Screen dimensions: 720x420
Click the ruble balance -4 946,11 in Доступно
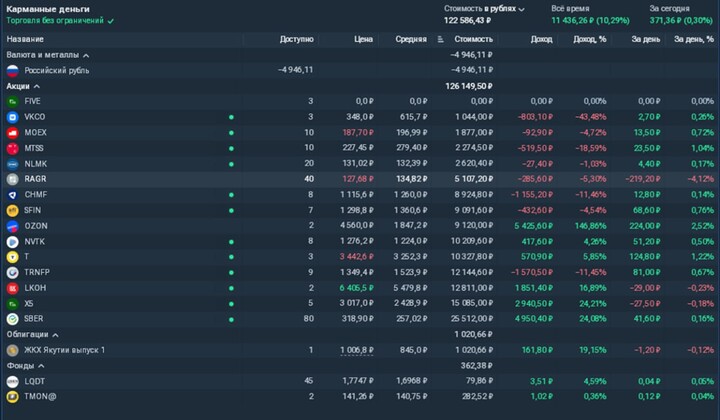(296, 70)
